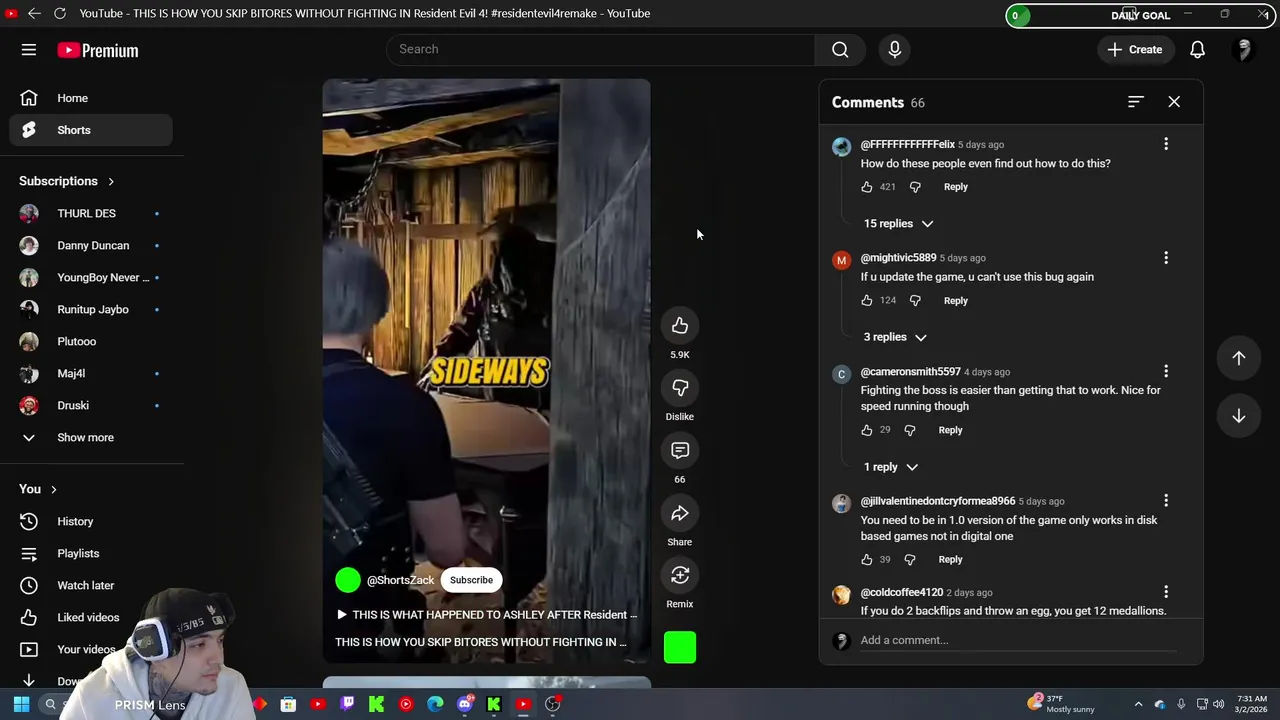Go back using browser back arrow
Image resolution: width=1280 pixels, height=720 pixels.
pos(34,13)
